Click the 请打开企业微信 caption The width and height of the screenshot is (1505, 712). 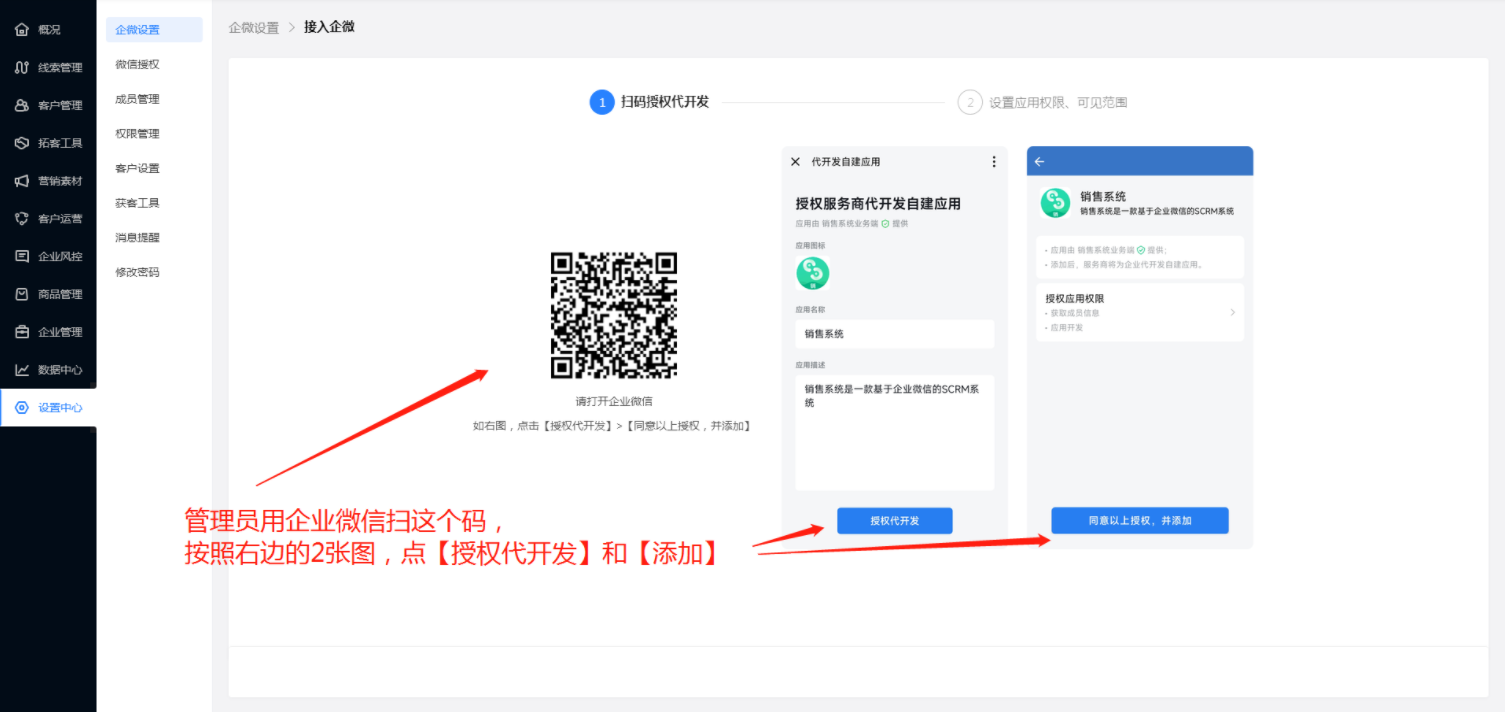pos(614,402)
